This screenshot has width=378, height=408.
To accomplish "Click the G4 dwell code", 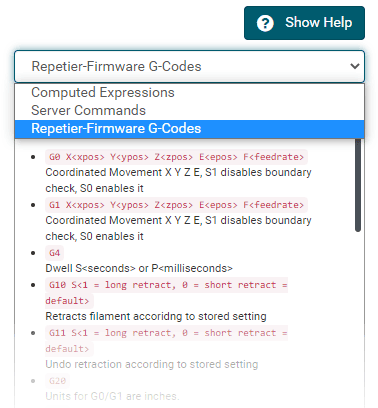I will tap(54, 253).
